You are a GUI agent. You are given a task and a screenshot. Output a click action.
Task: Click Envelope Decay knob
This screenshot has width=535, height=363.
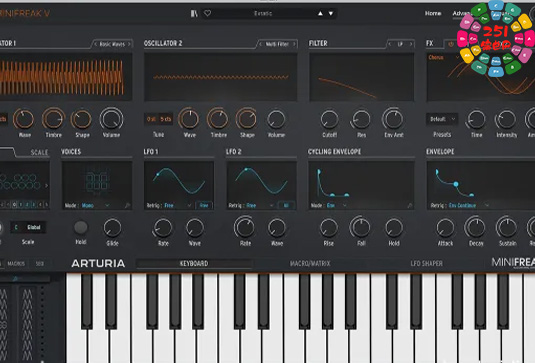tap(475, 228)
